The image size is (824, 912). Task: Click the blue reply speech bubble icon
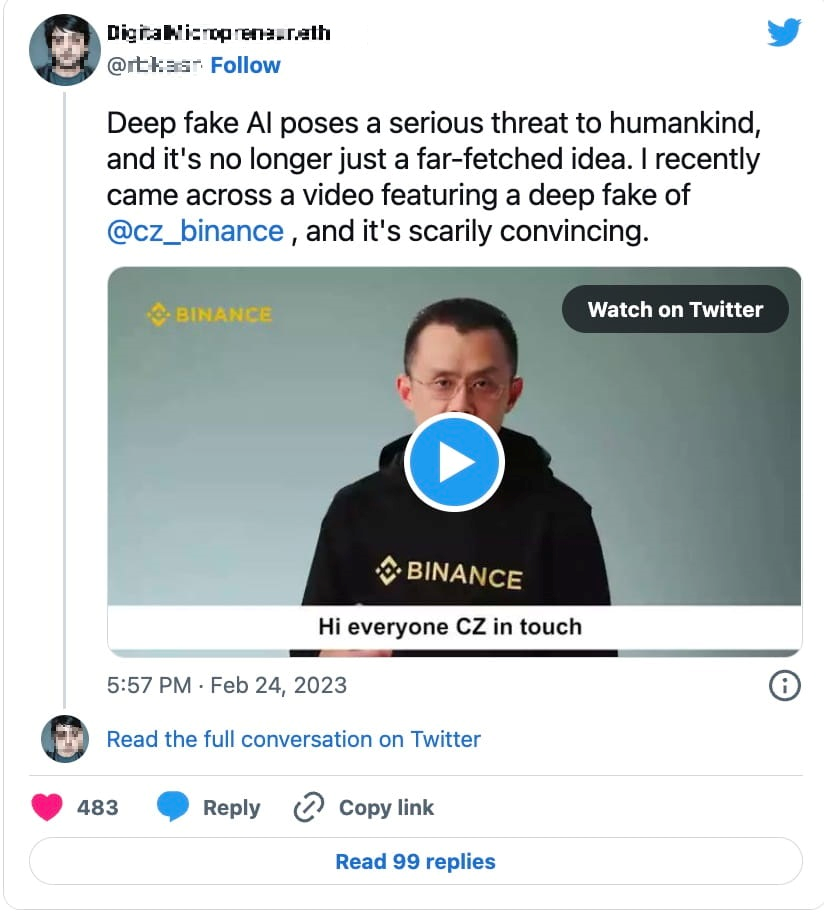pos(172,807)
